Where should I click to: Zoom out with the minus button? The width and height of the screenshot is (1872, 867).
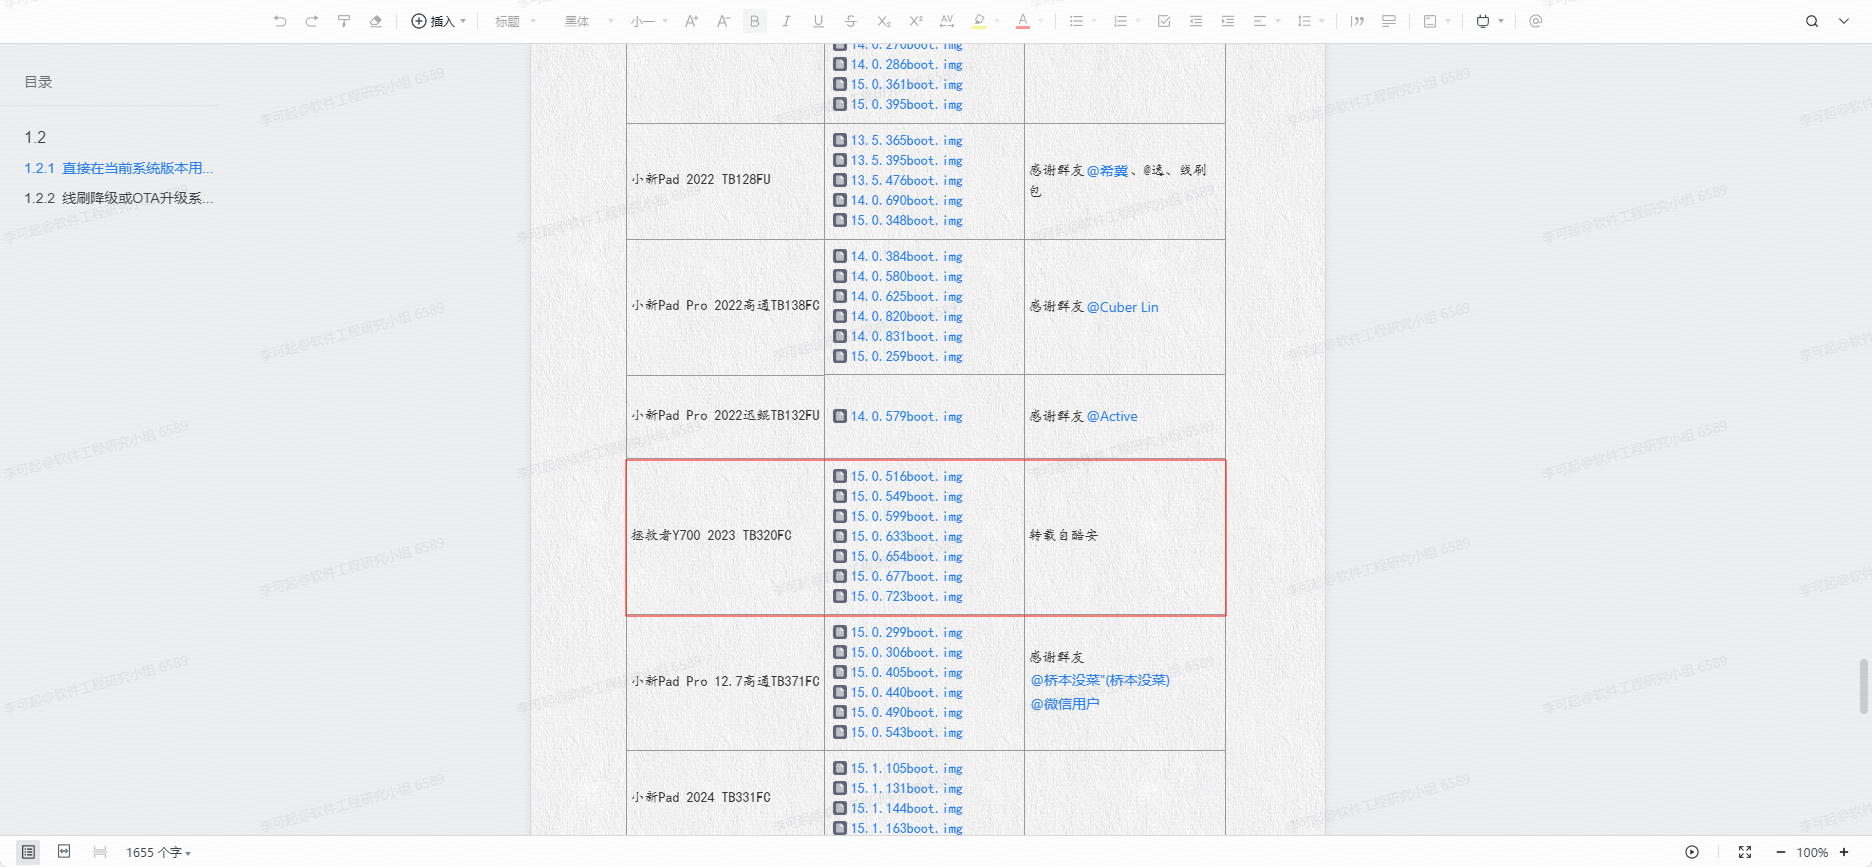click(1781, 852)
